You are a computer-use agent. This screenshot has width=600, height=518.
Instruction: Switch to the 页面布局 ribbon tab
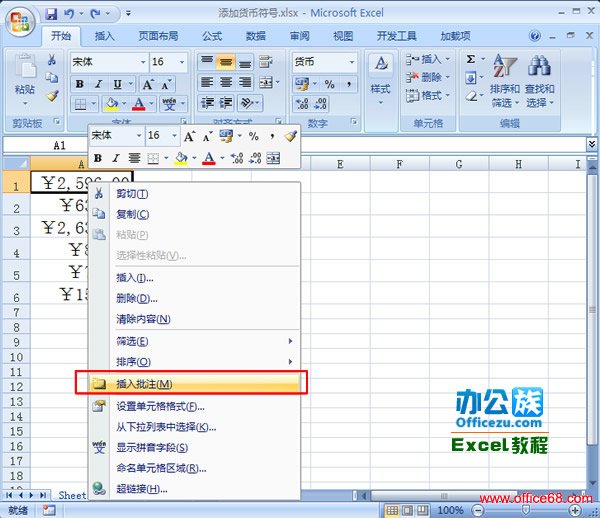(158, 36)
